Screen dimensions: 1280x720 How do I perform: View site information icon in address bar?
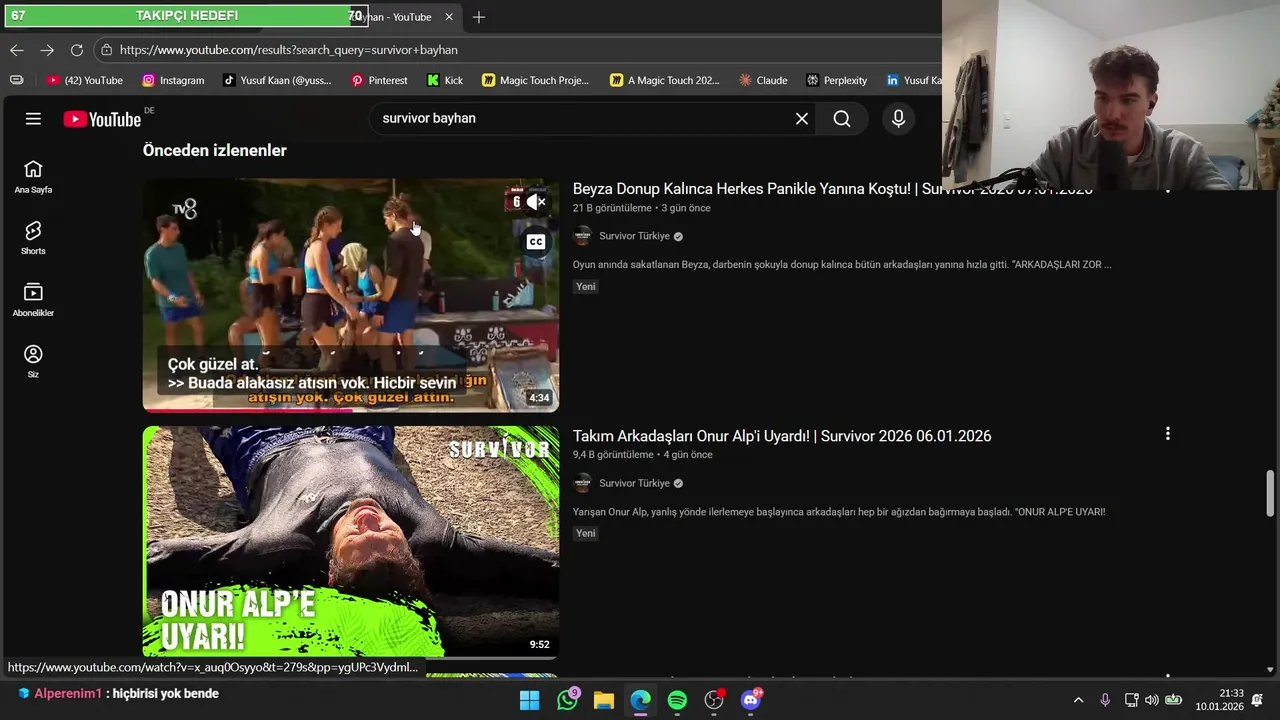(x=107, y=50)
